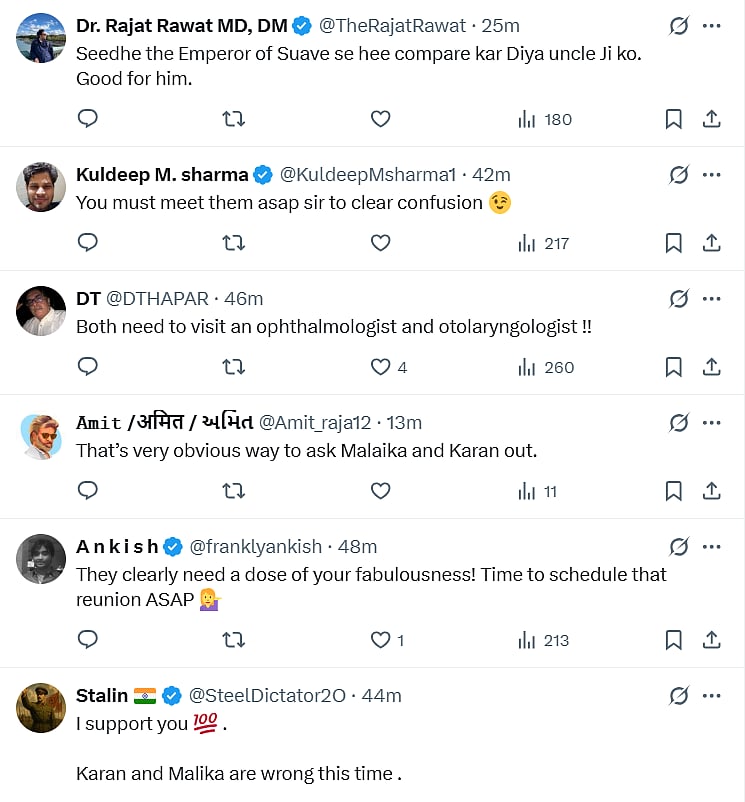
Task: Expand more menu on DT's tweet
Action: [712, 299]
